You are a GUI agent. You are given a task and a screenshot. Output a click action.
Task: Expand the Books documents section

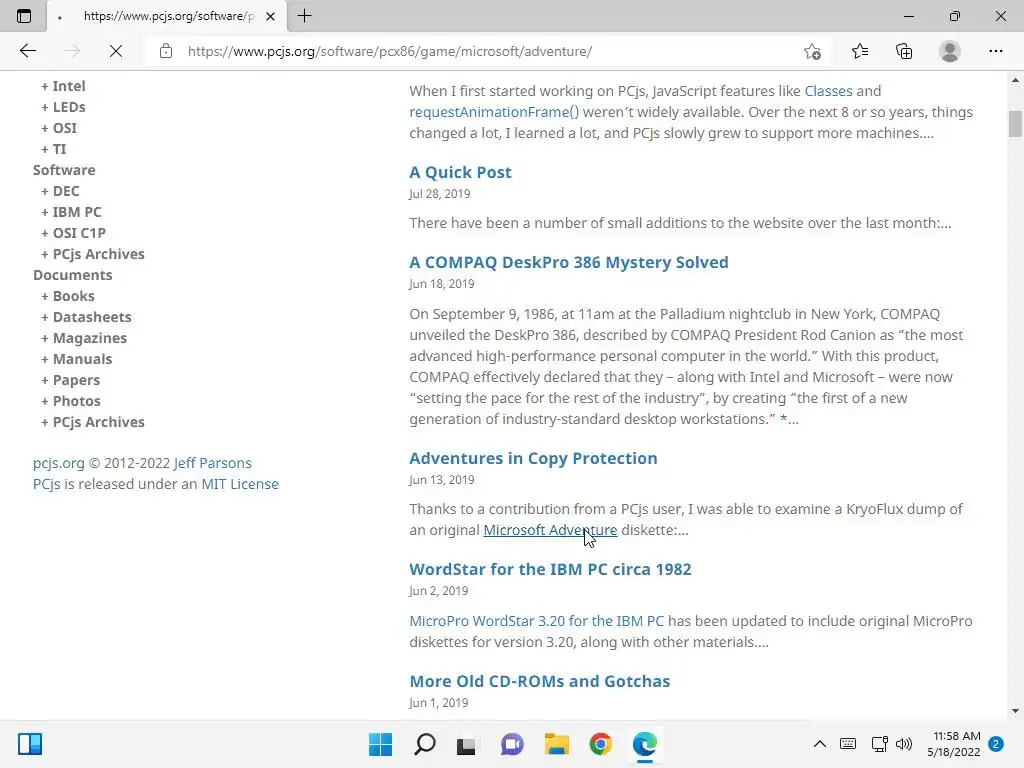click(68, 296)
